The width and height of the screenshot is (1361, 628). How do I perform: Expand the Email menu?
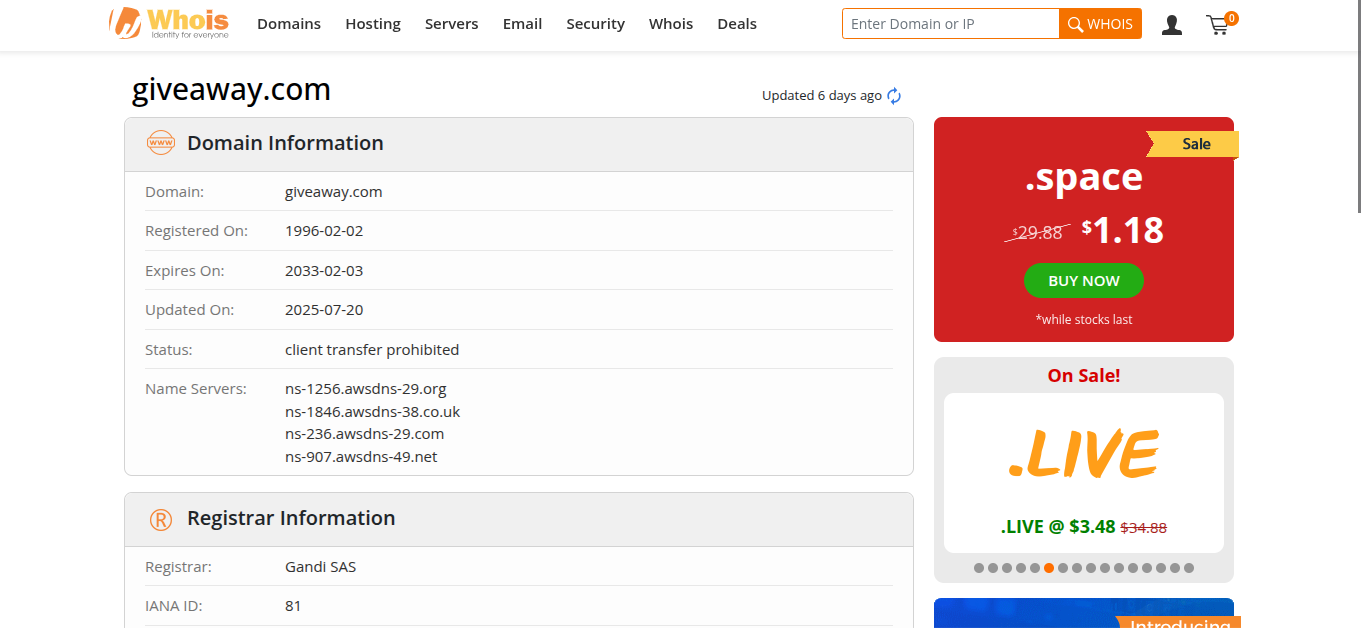tap(522, 24)
